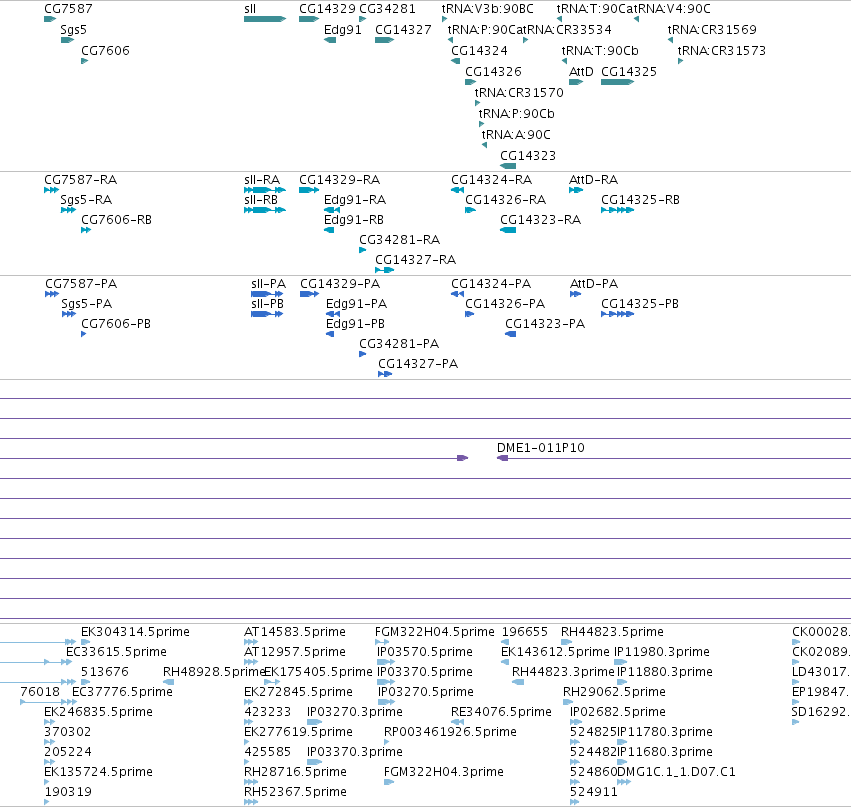Select the CG7587-PA protein label
Image resolution: width=851 pixels, height=807 pixels.
(81, 284)
